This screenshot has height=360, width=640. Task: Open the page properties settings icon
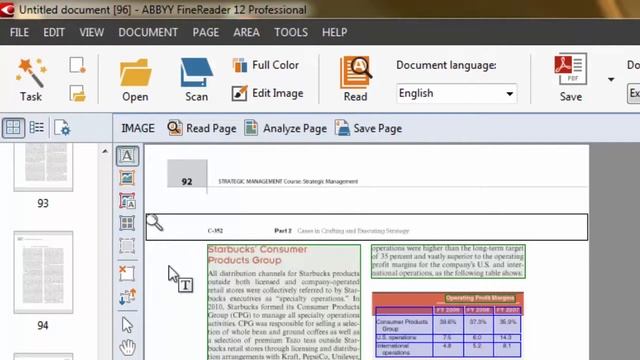coord(62,128)
